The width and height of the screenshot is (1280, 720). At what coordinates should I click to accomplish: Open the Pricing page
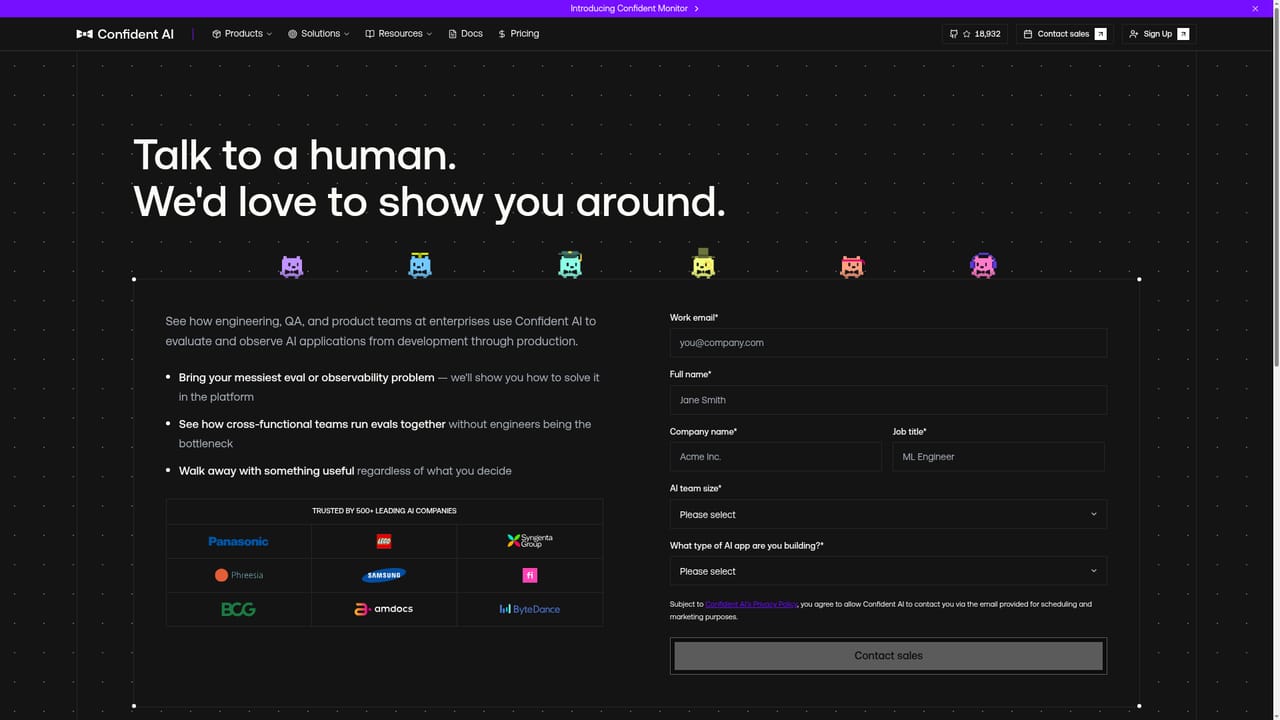[518, 34]
